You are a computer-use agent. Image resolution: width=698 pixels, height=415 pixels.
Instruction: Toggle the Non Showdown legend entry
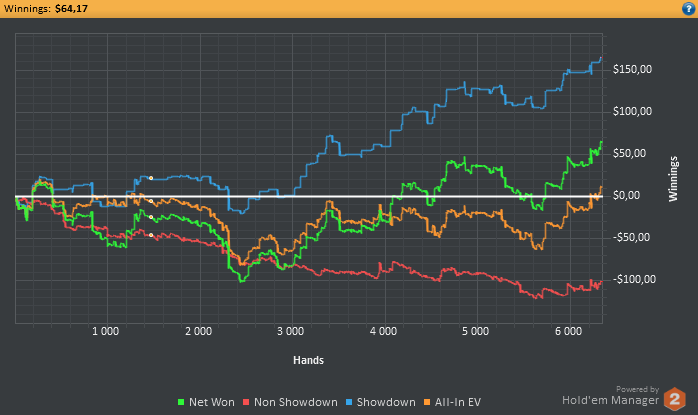(x=290, y=402)
